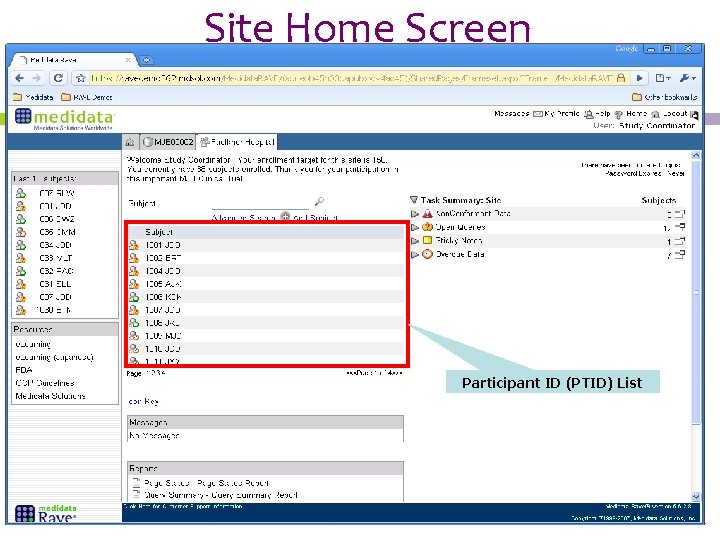Screen dimensions: 720x540
Task: Select the Faulkner Hospital site tab
Action: click(237, 142)
